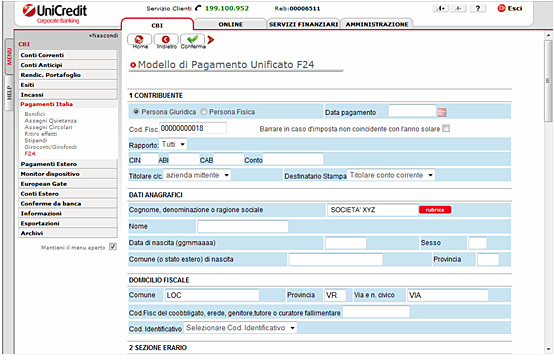
Task: Open F24 submenu link
Action: point(30,153)
